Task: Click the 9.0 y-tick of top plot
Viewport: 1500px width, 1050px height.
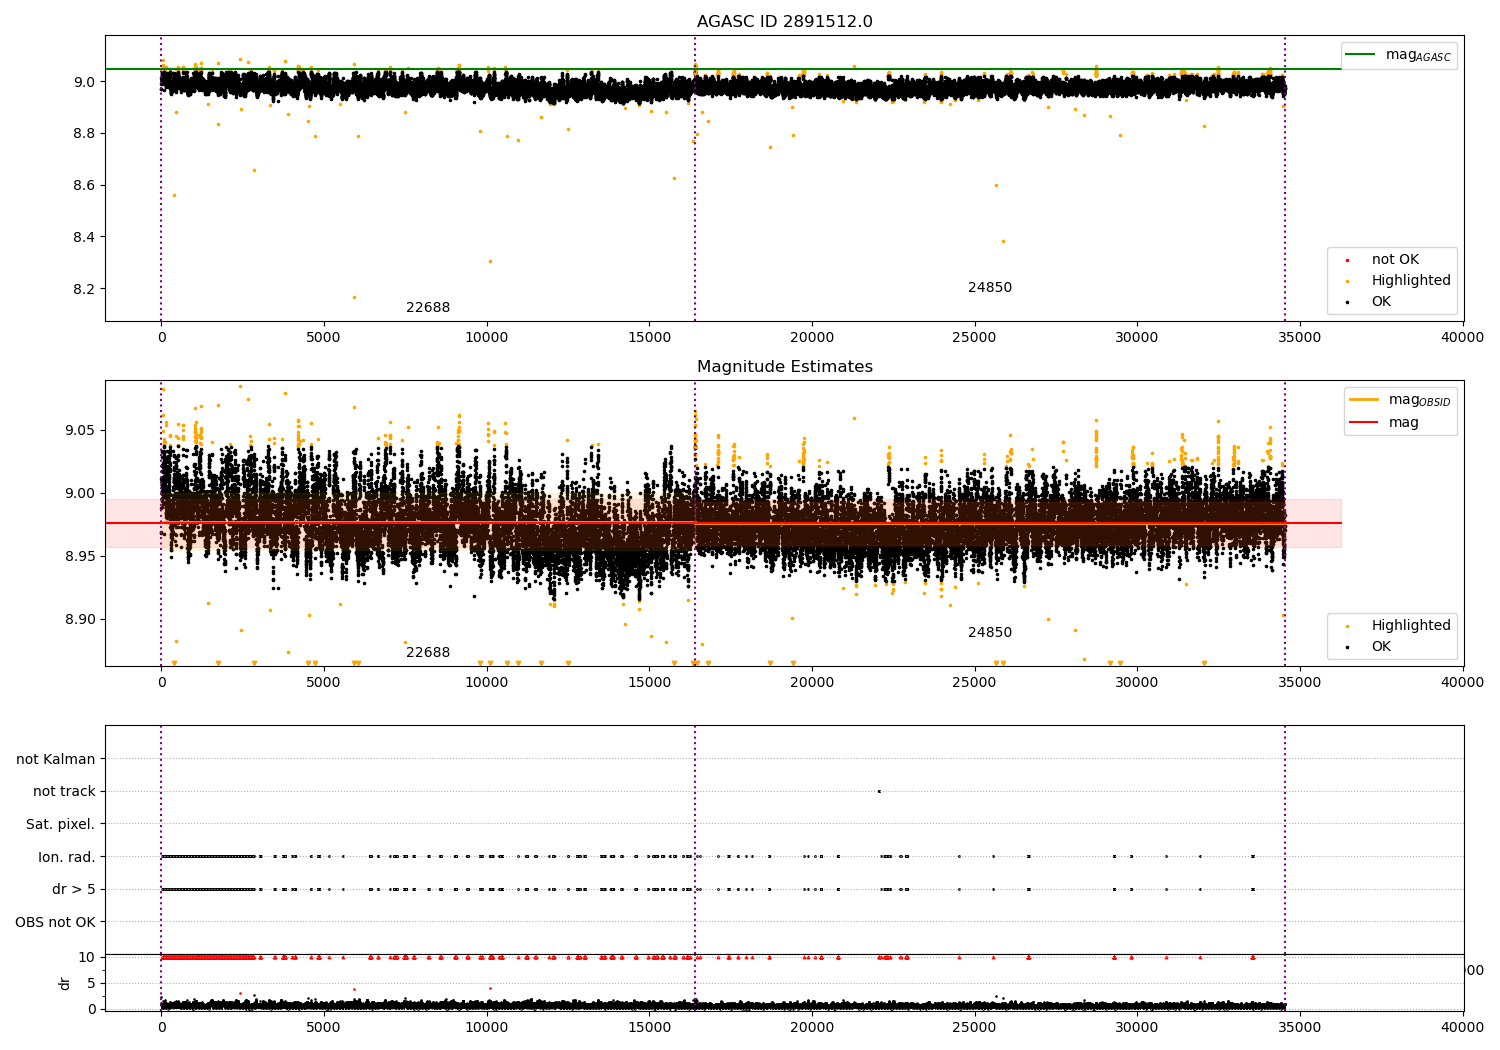Action: pyautogui.click(x=84, y=81)
